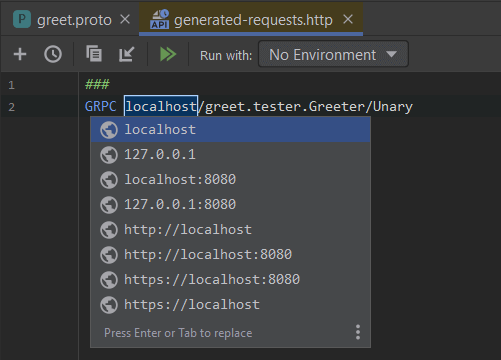Click the globe icon beside 127.0.0.1
The width and height of the screenshot is (501, 360).
coord(109,155)
